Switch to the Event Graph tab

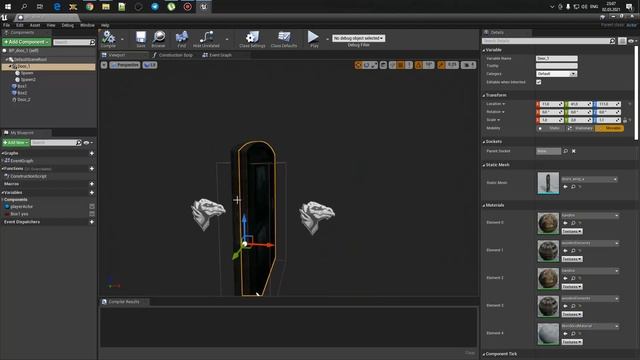tap(217, 55)
